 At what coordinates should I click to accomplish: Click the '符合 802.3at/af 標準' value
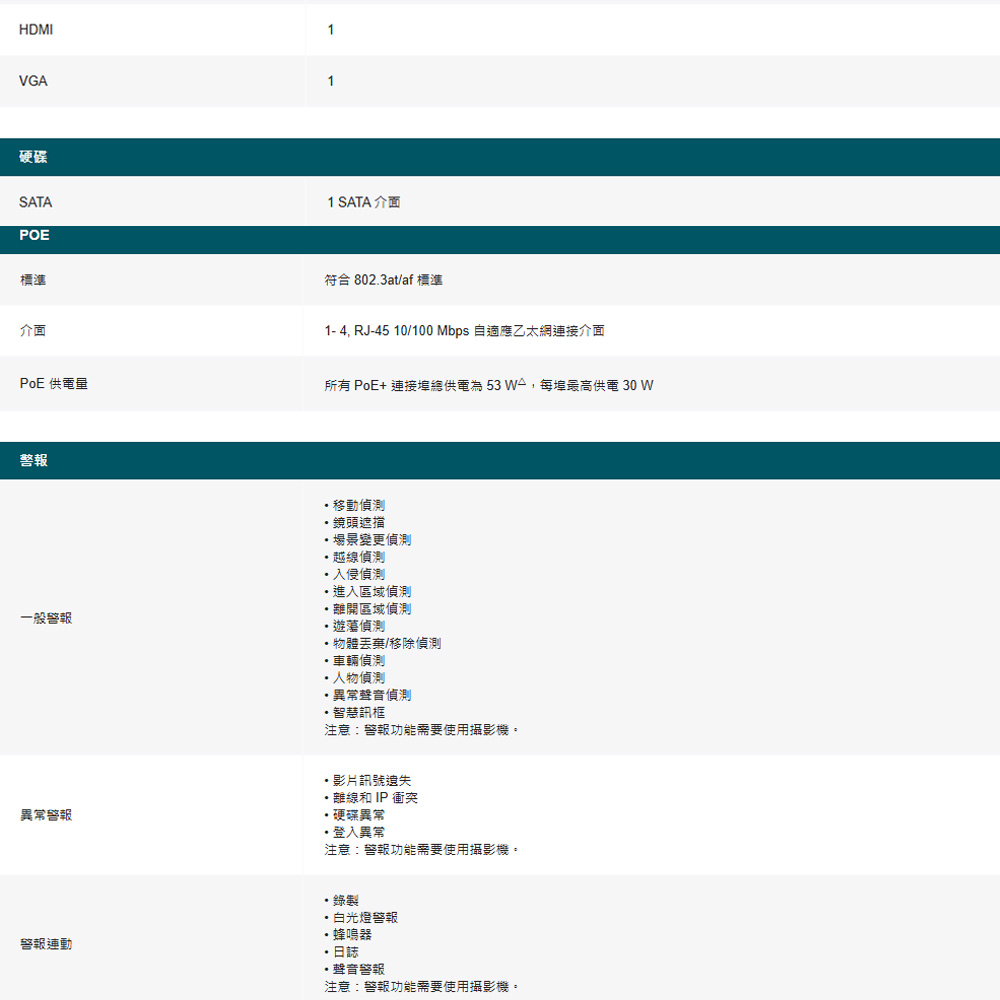pos(384,280)
